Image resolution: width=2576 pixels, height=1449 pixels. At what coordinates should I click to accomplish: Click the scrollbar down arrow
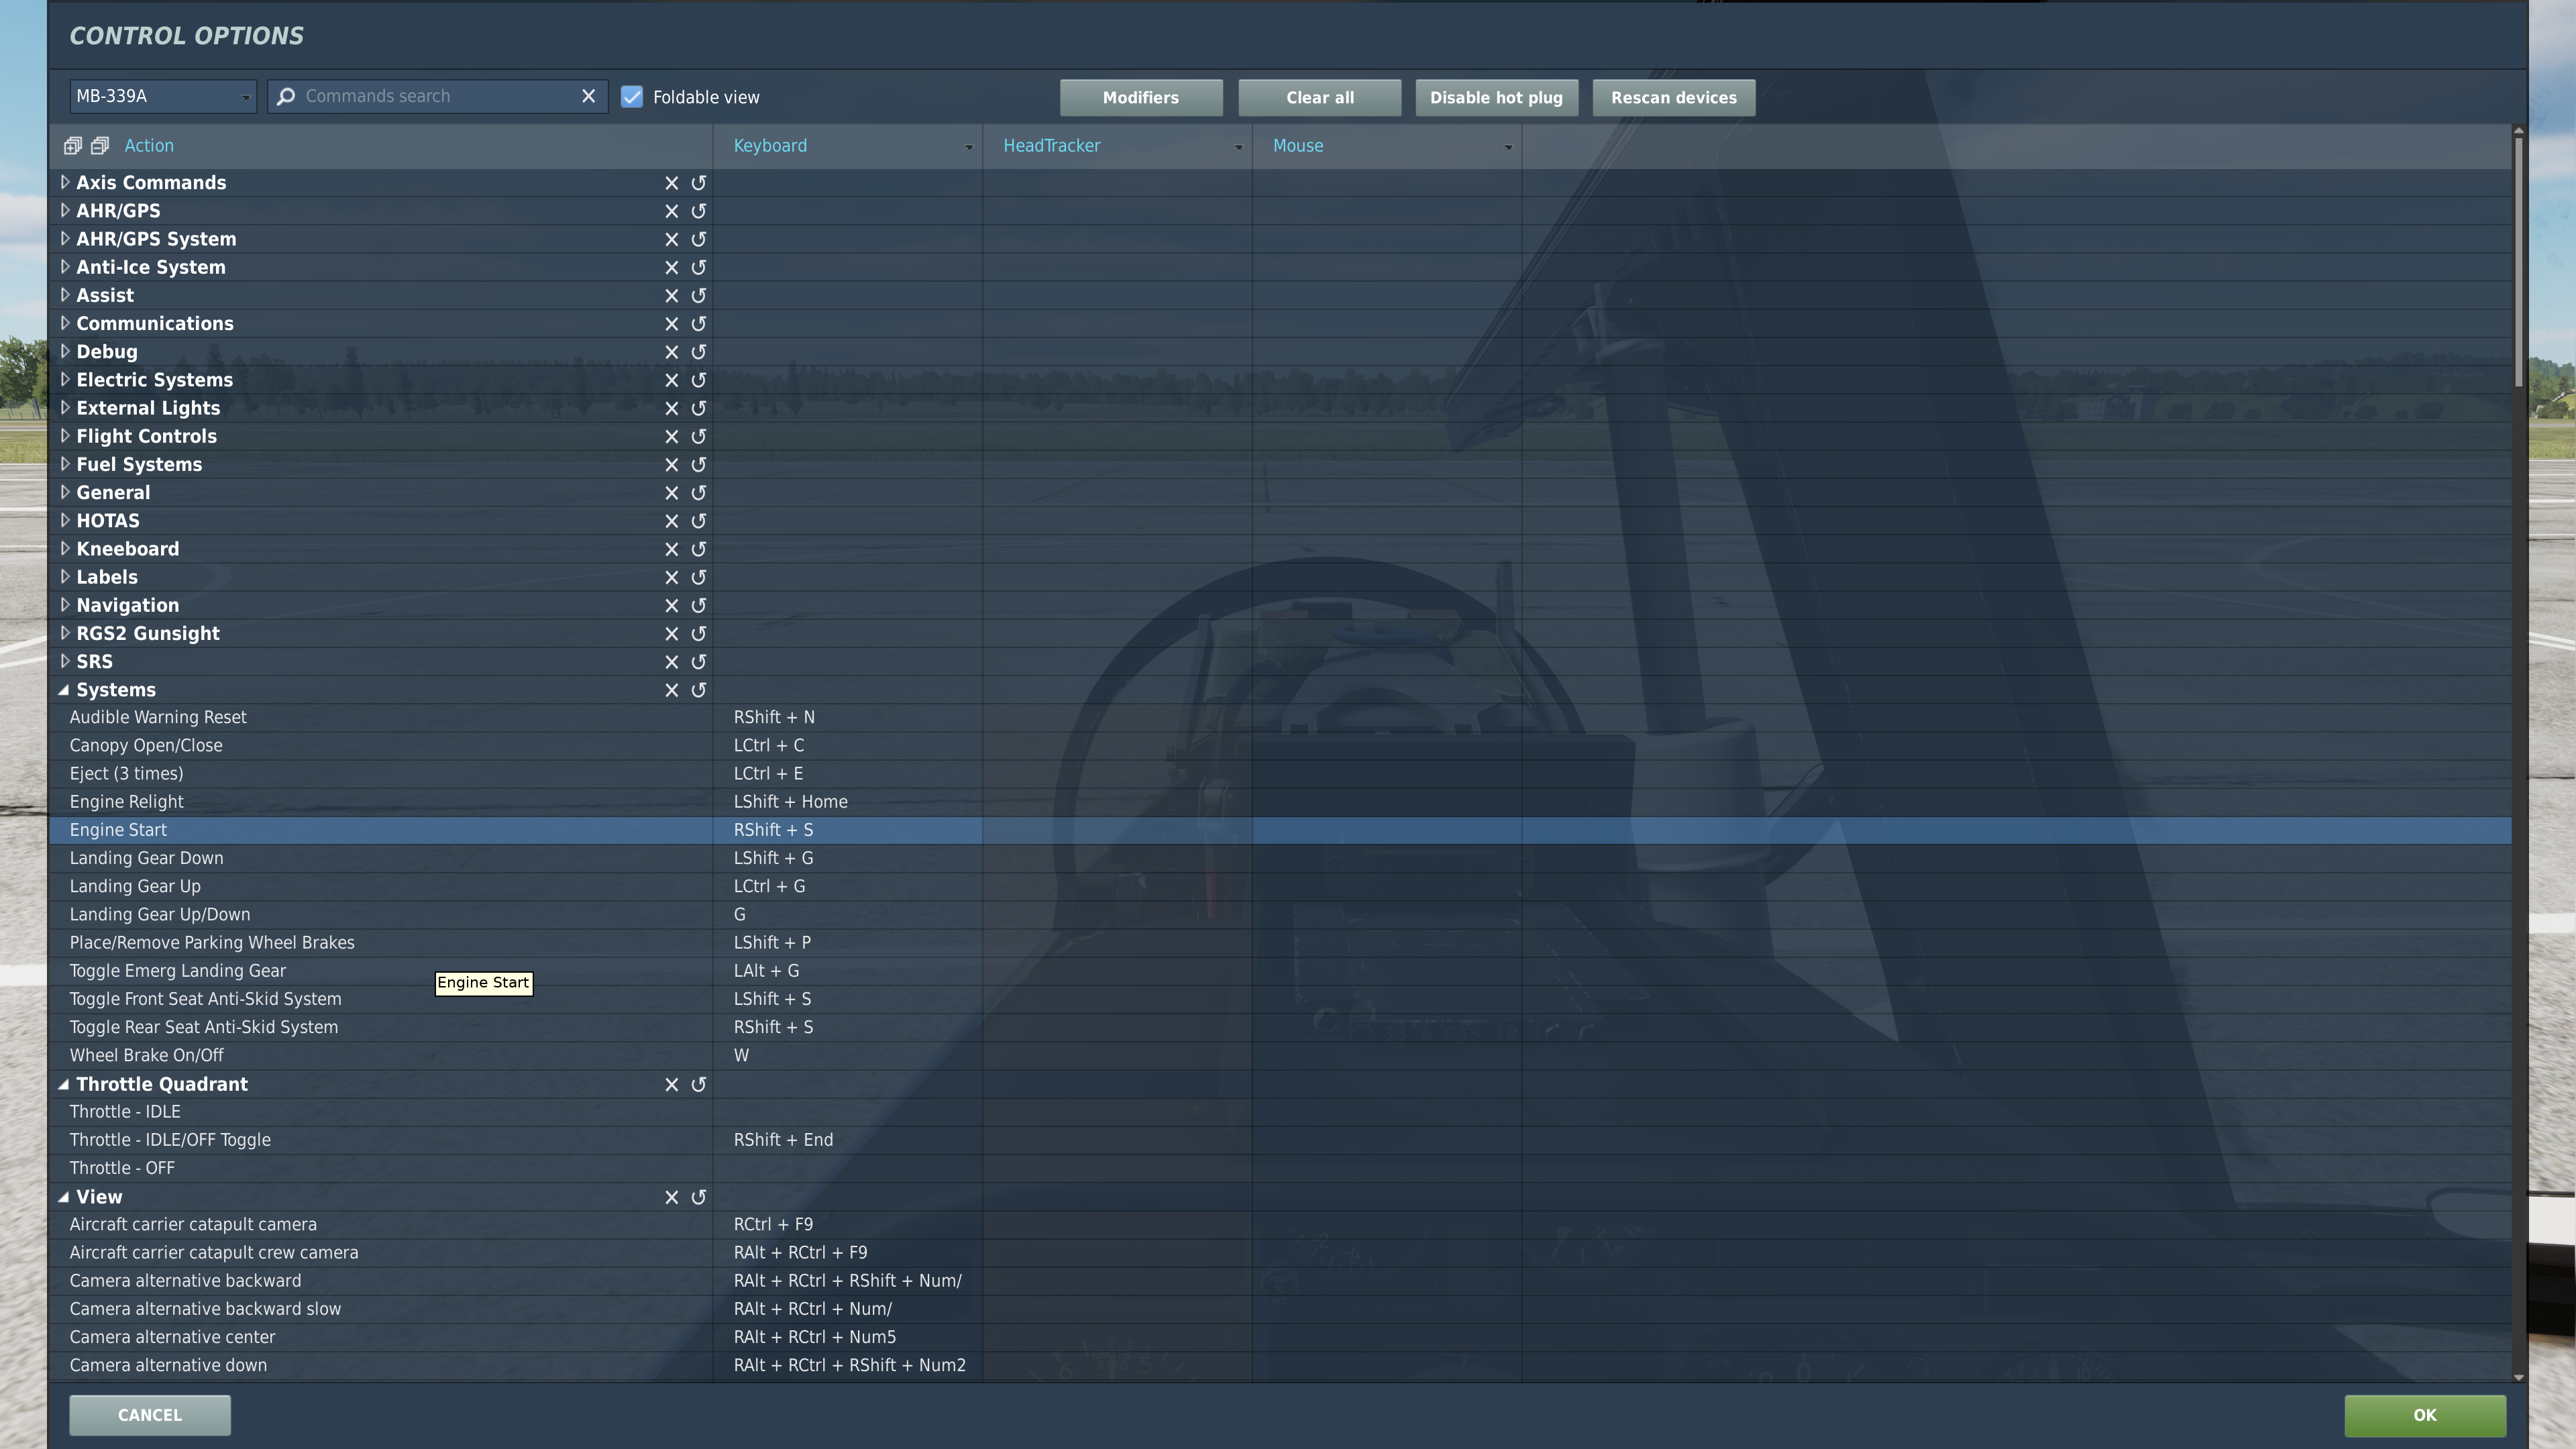point(2518,1377)
